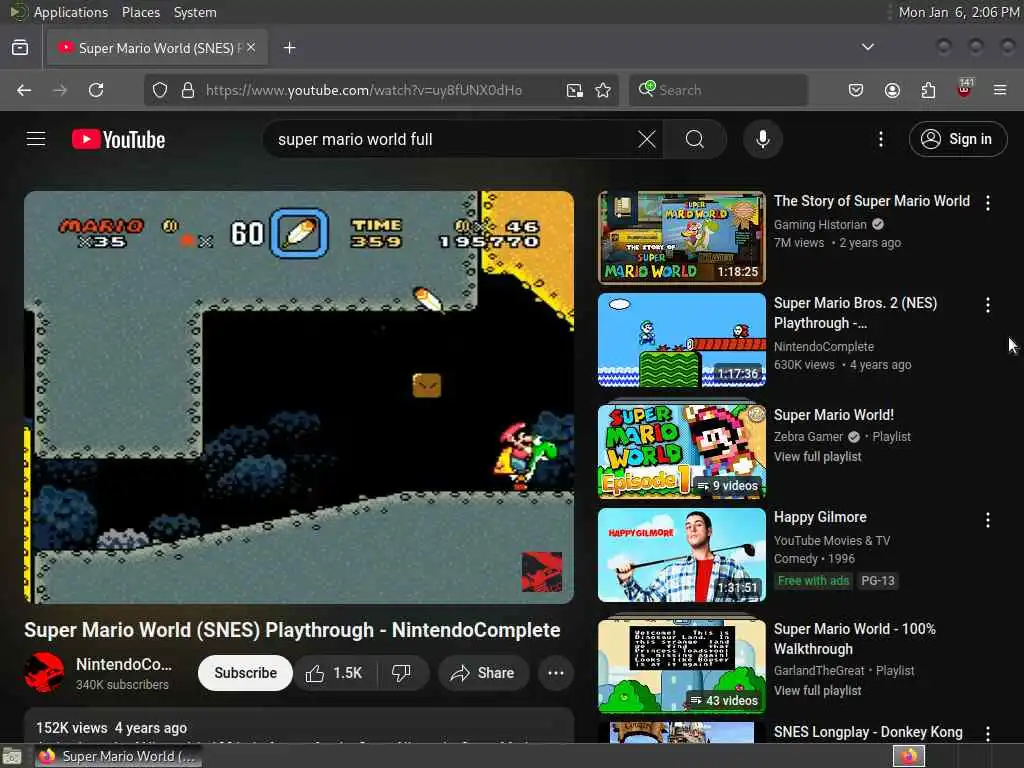Open Firefox View tab manager icon

20,48
